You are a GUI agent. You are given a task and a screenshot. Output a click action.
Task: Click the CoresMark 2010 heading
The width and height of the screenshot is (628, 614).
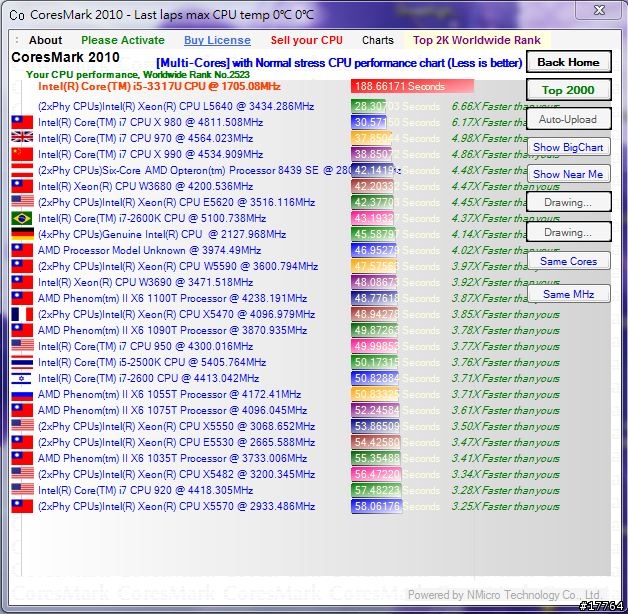tap(65, 57)
